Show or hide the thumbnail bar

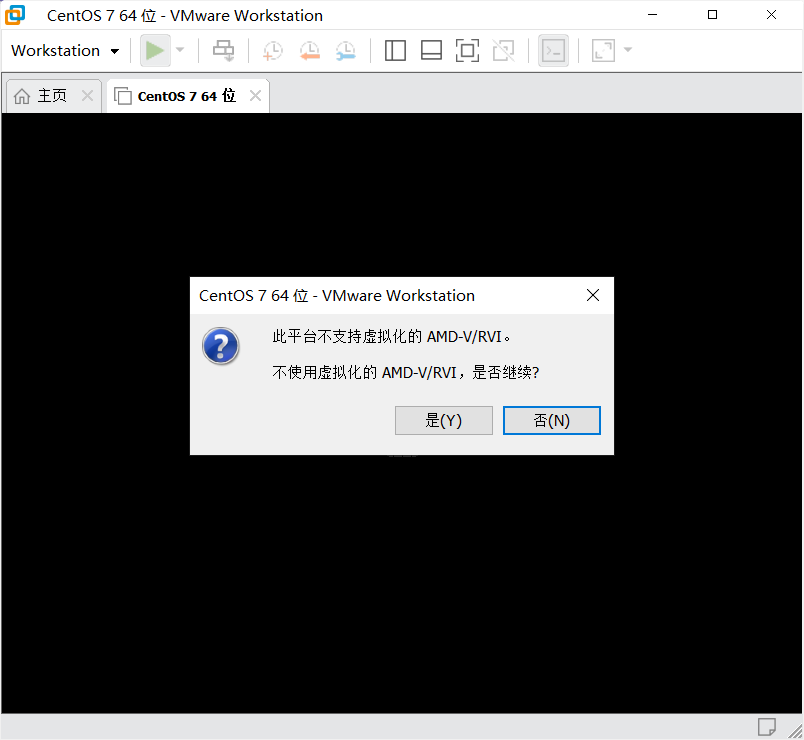[431, 49]
